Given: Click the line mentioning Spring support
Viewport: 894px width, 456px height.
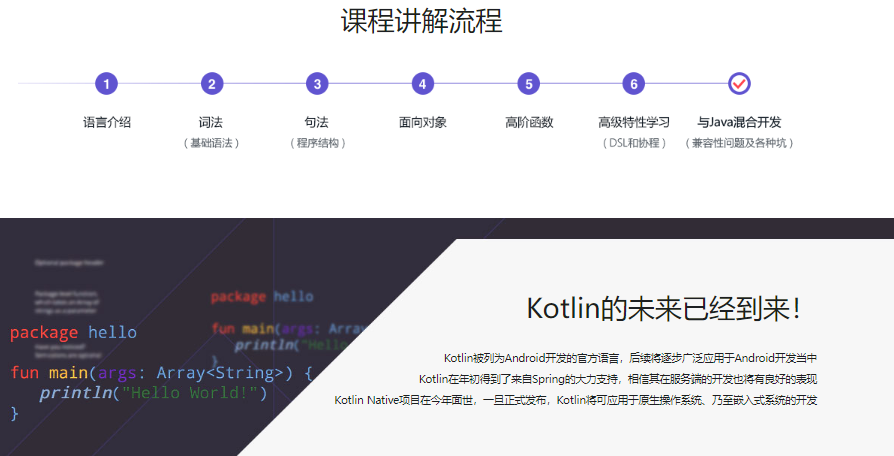Looking at the screenshot, I should (618, 379).
